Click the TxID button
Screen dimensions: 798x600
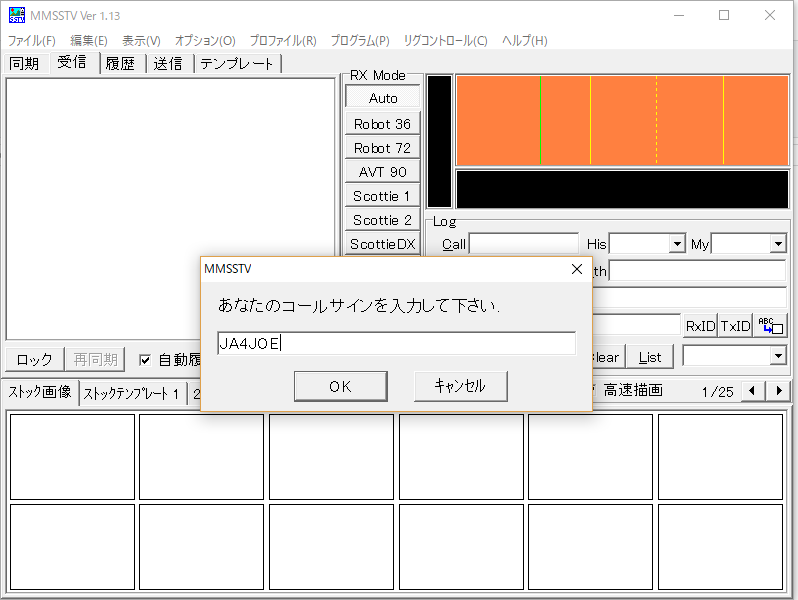(735, 326)
